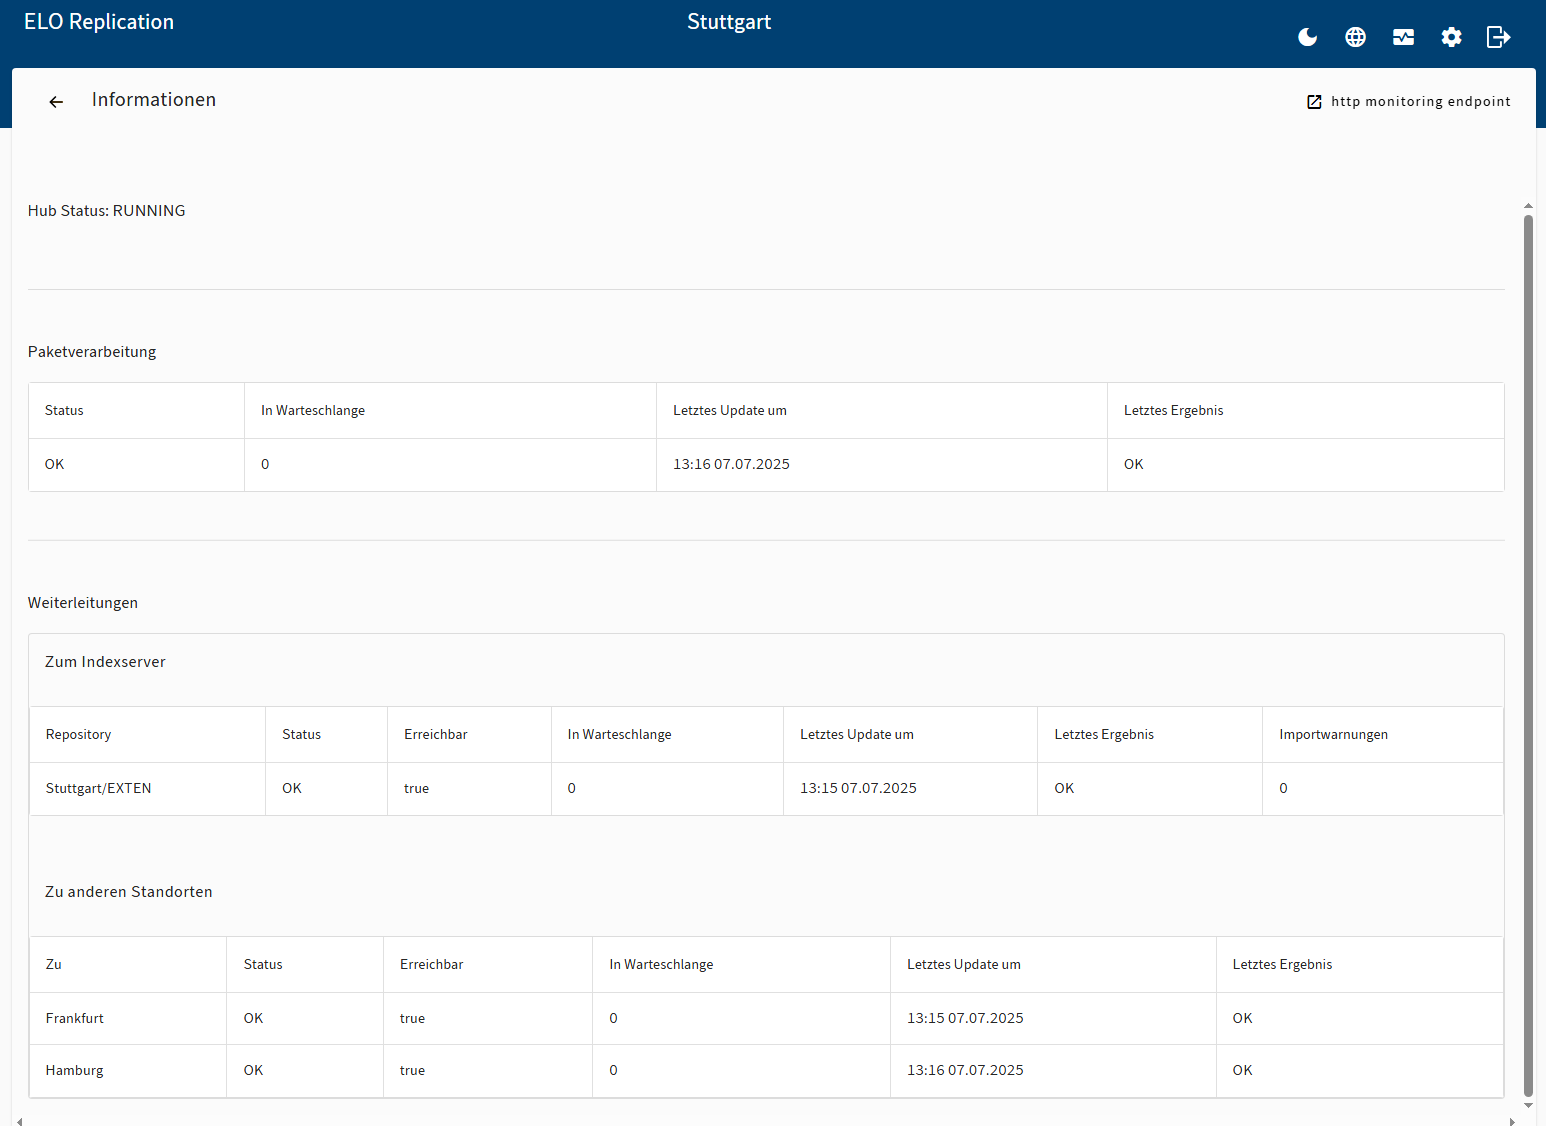The image size is (1546, 1126).
Task: Click the ELO Replication app title
Action: [x=99, y=22]
